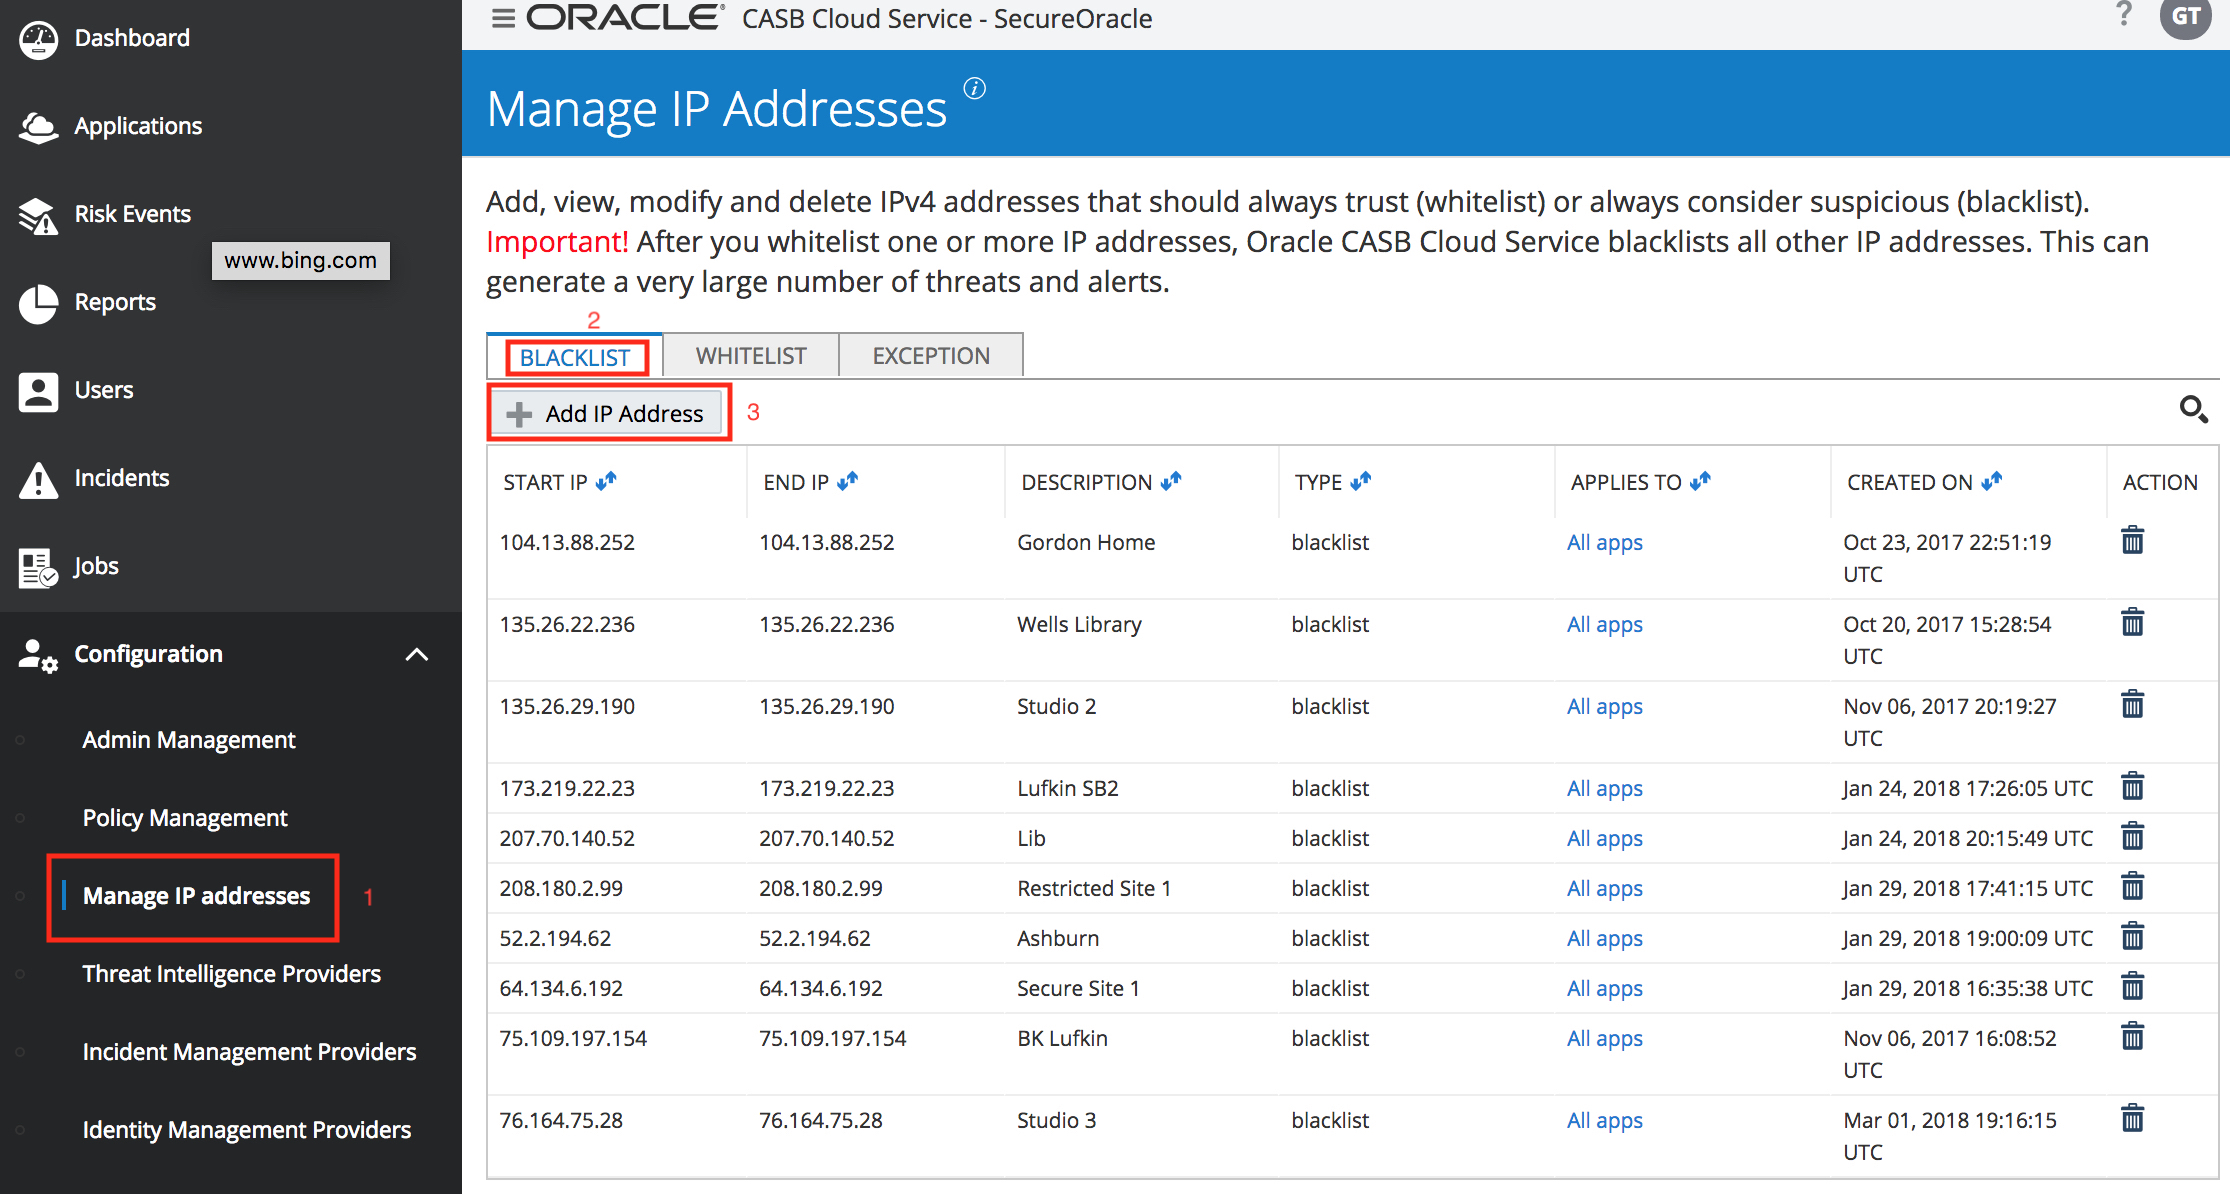Screen dimensions: 2230x1194
Task: Delete the Gordon Home blacklist entry
Action: pos(2132,540)
